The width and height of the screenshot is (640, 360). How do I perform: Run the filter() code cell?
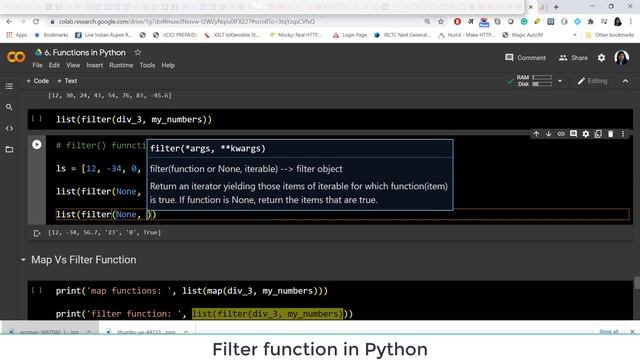tap(37, 144)
